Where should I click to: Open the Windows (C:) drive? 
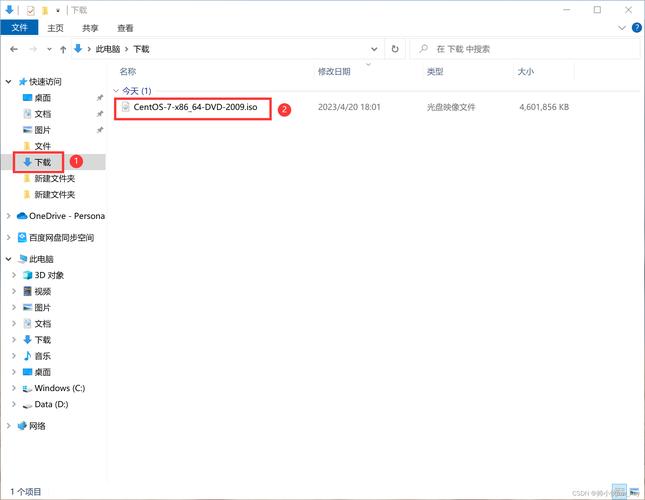click(60, 388)
